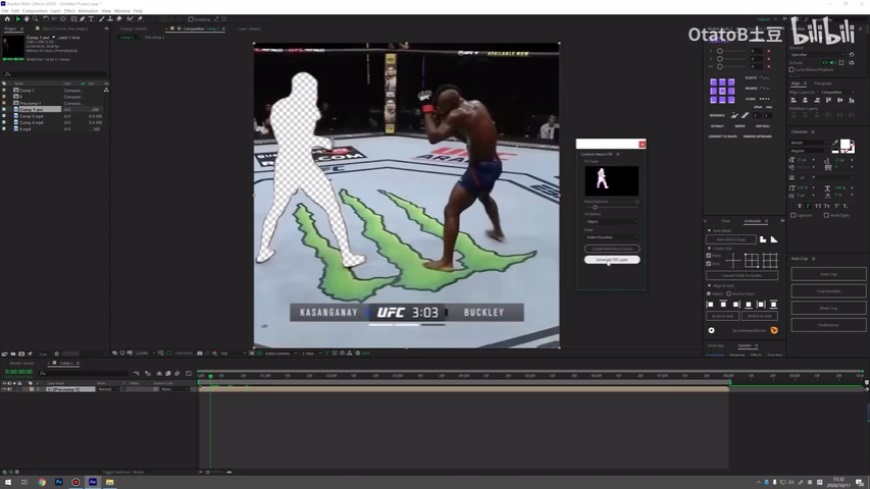Open the File menu

click(5, 11)
